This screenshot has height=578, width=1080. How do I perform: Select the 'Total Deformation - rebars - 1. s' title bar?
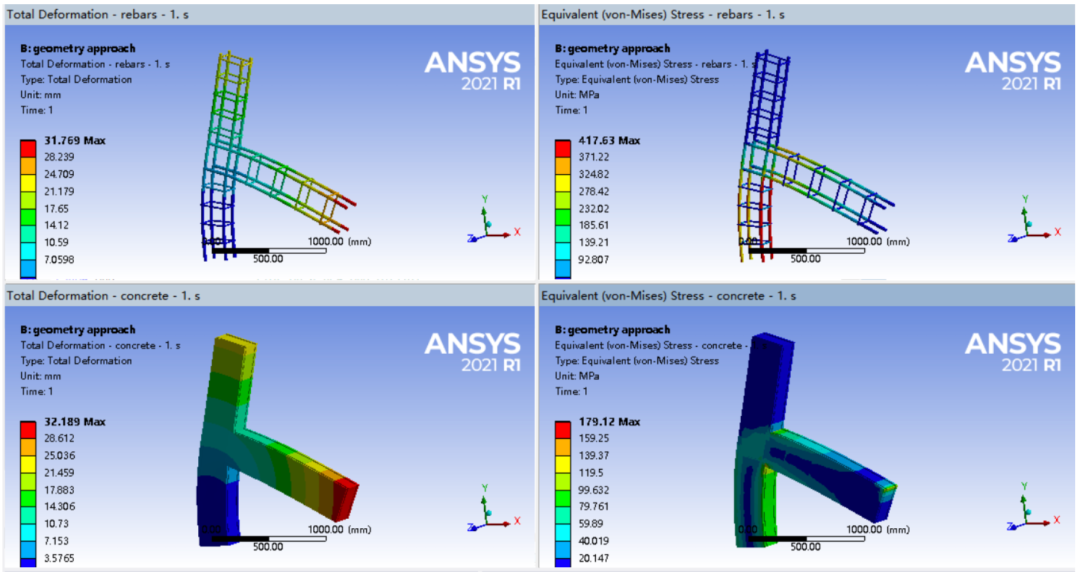(x=269, y=14)
